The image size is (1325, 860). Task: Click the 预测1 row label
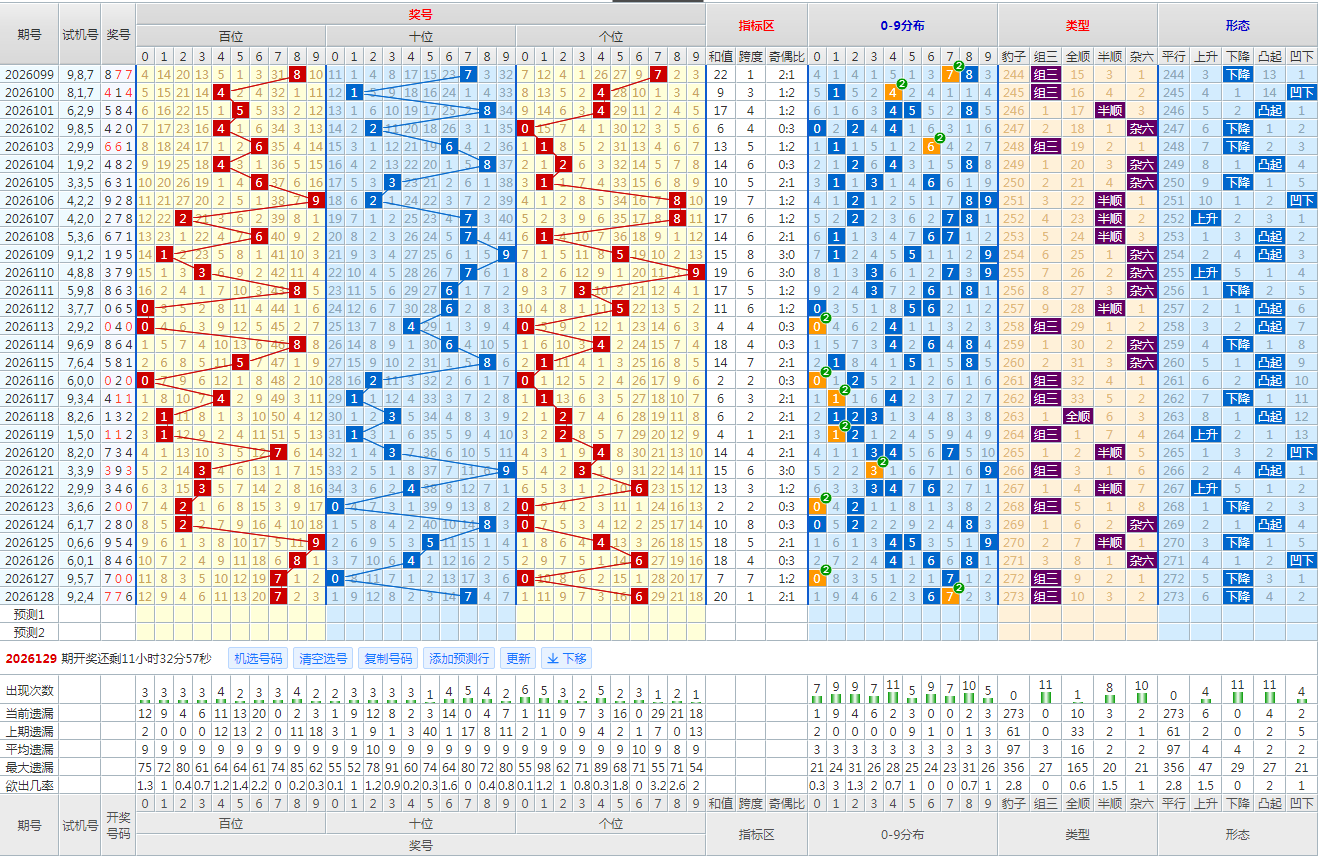click(29, 614)
